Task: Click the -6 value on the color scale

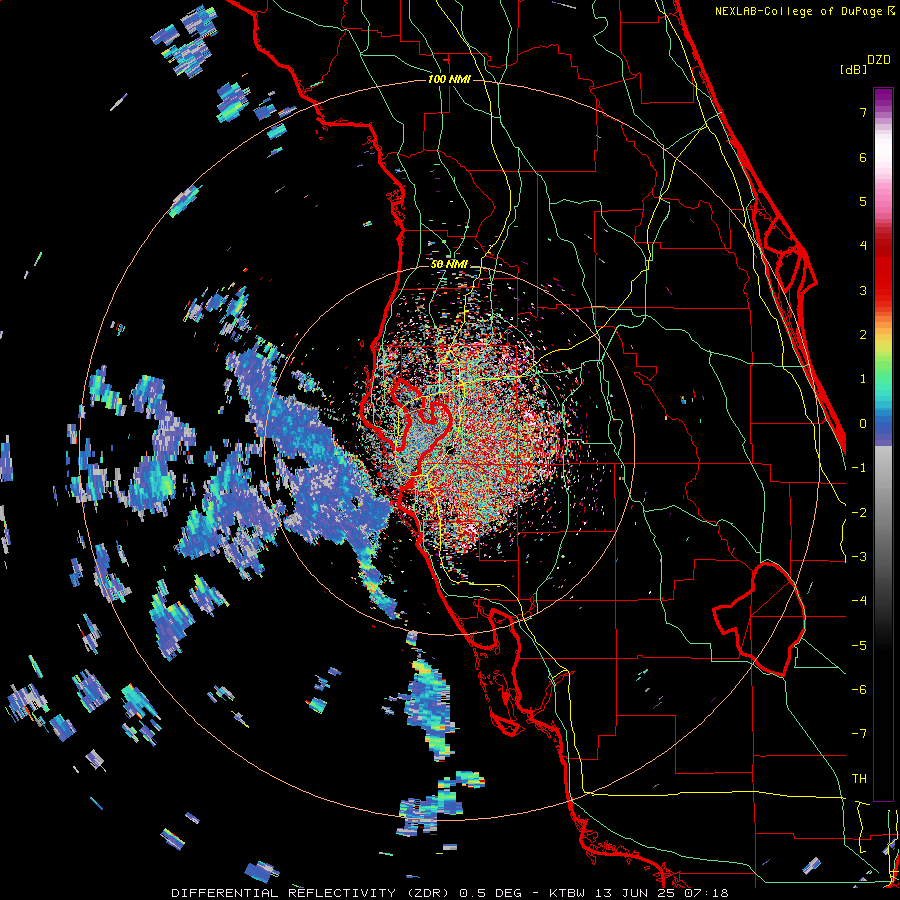Action: click(859, 690)
